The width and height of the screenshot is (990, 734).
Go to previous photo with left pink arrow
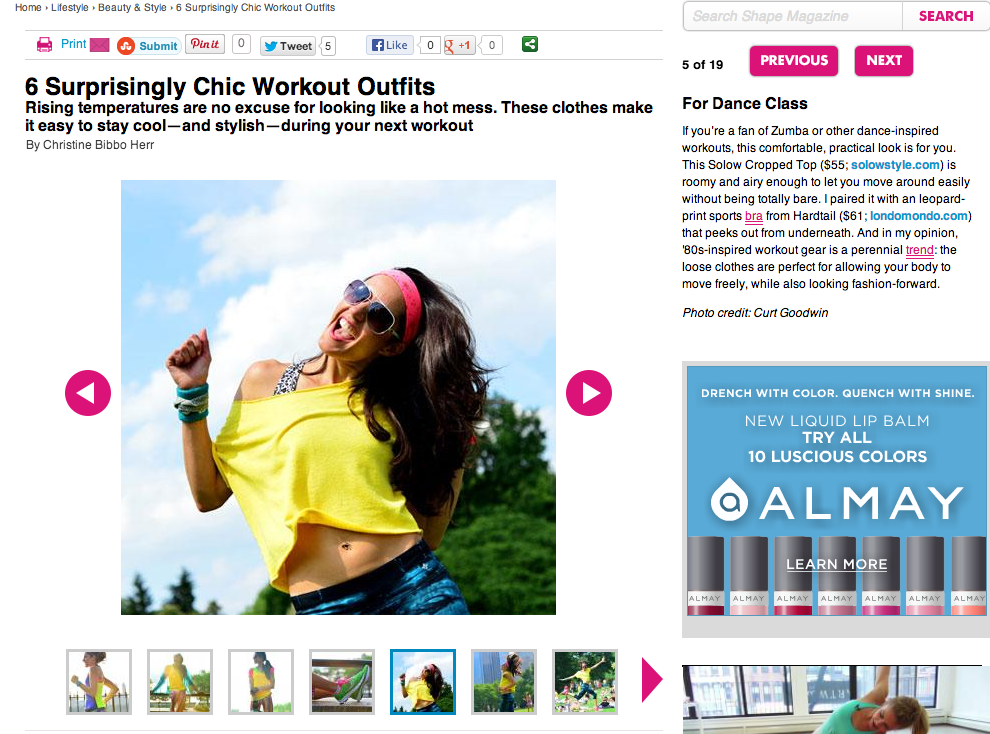point(88,393)
